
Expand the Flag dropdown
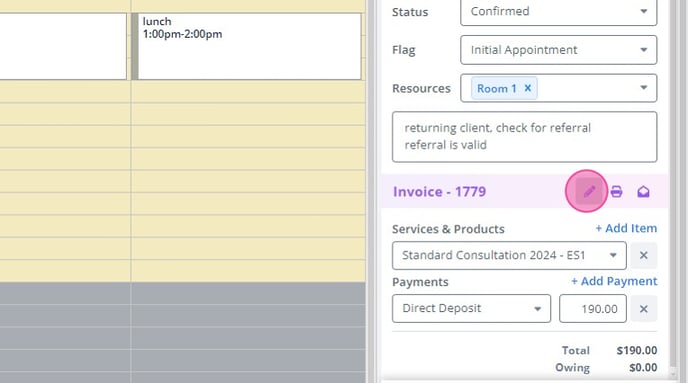coord(559,50)
